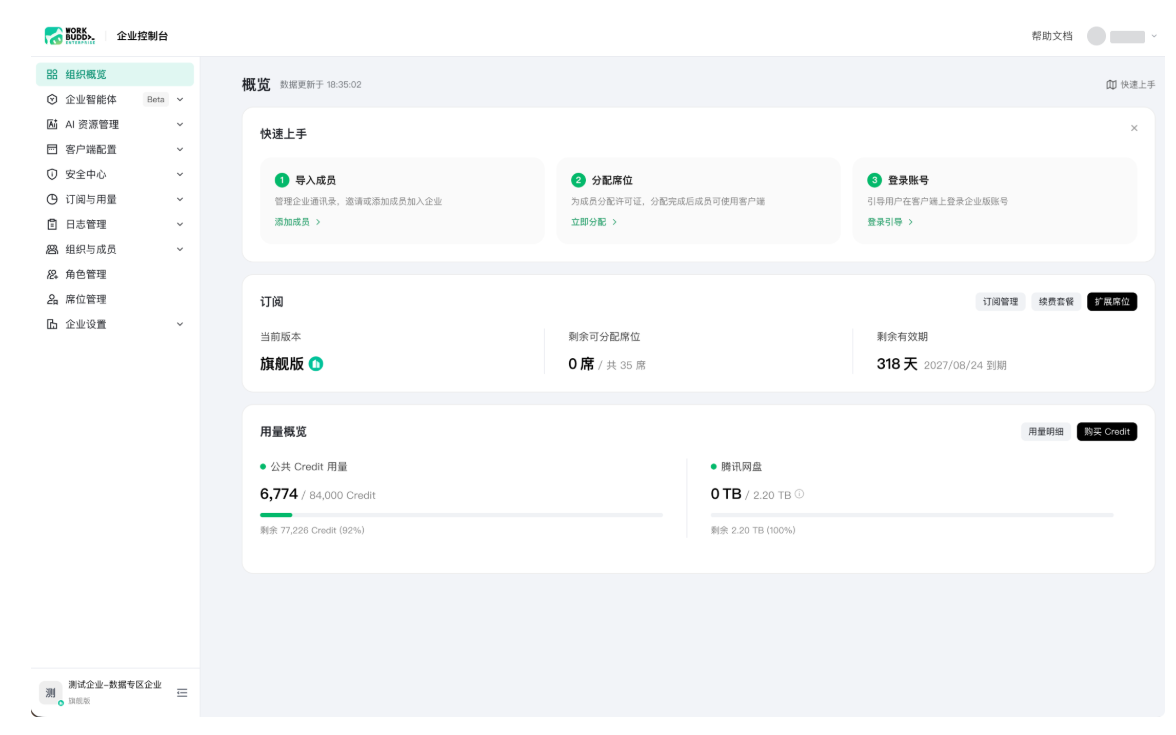1176x735 pixels.
Task: Expand the 企业智能体 submenu chevron
Action: tap(180, 99)
